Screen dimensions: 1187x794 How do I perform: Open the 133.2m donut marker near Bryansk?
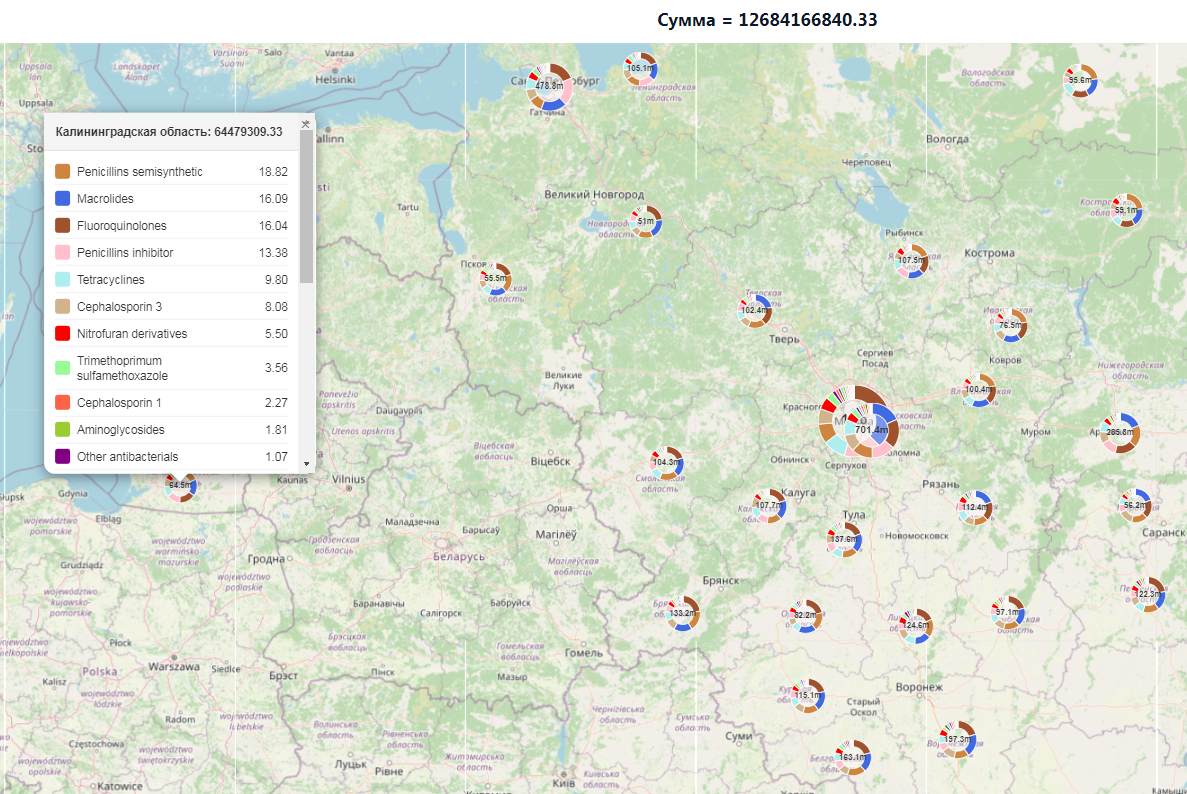click(x=682, y=613)
